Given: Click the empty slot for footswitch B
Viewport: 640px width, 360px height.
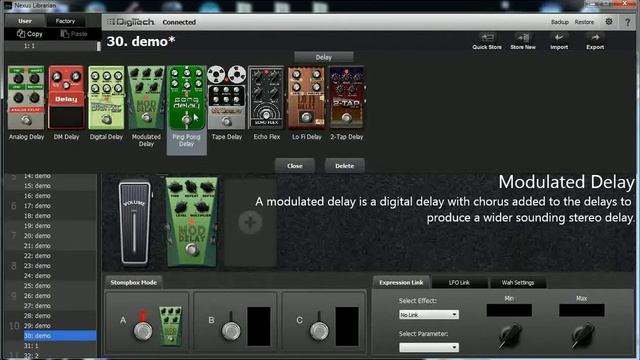Looking at the screenshot, I should coord(259,327).
